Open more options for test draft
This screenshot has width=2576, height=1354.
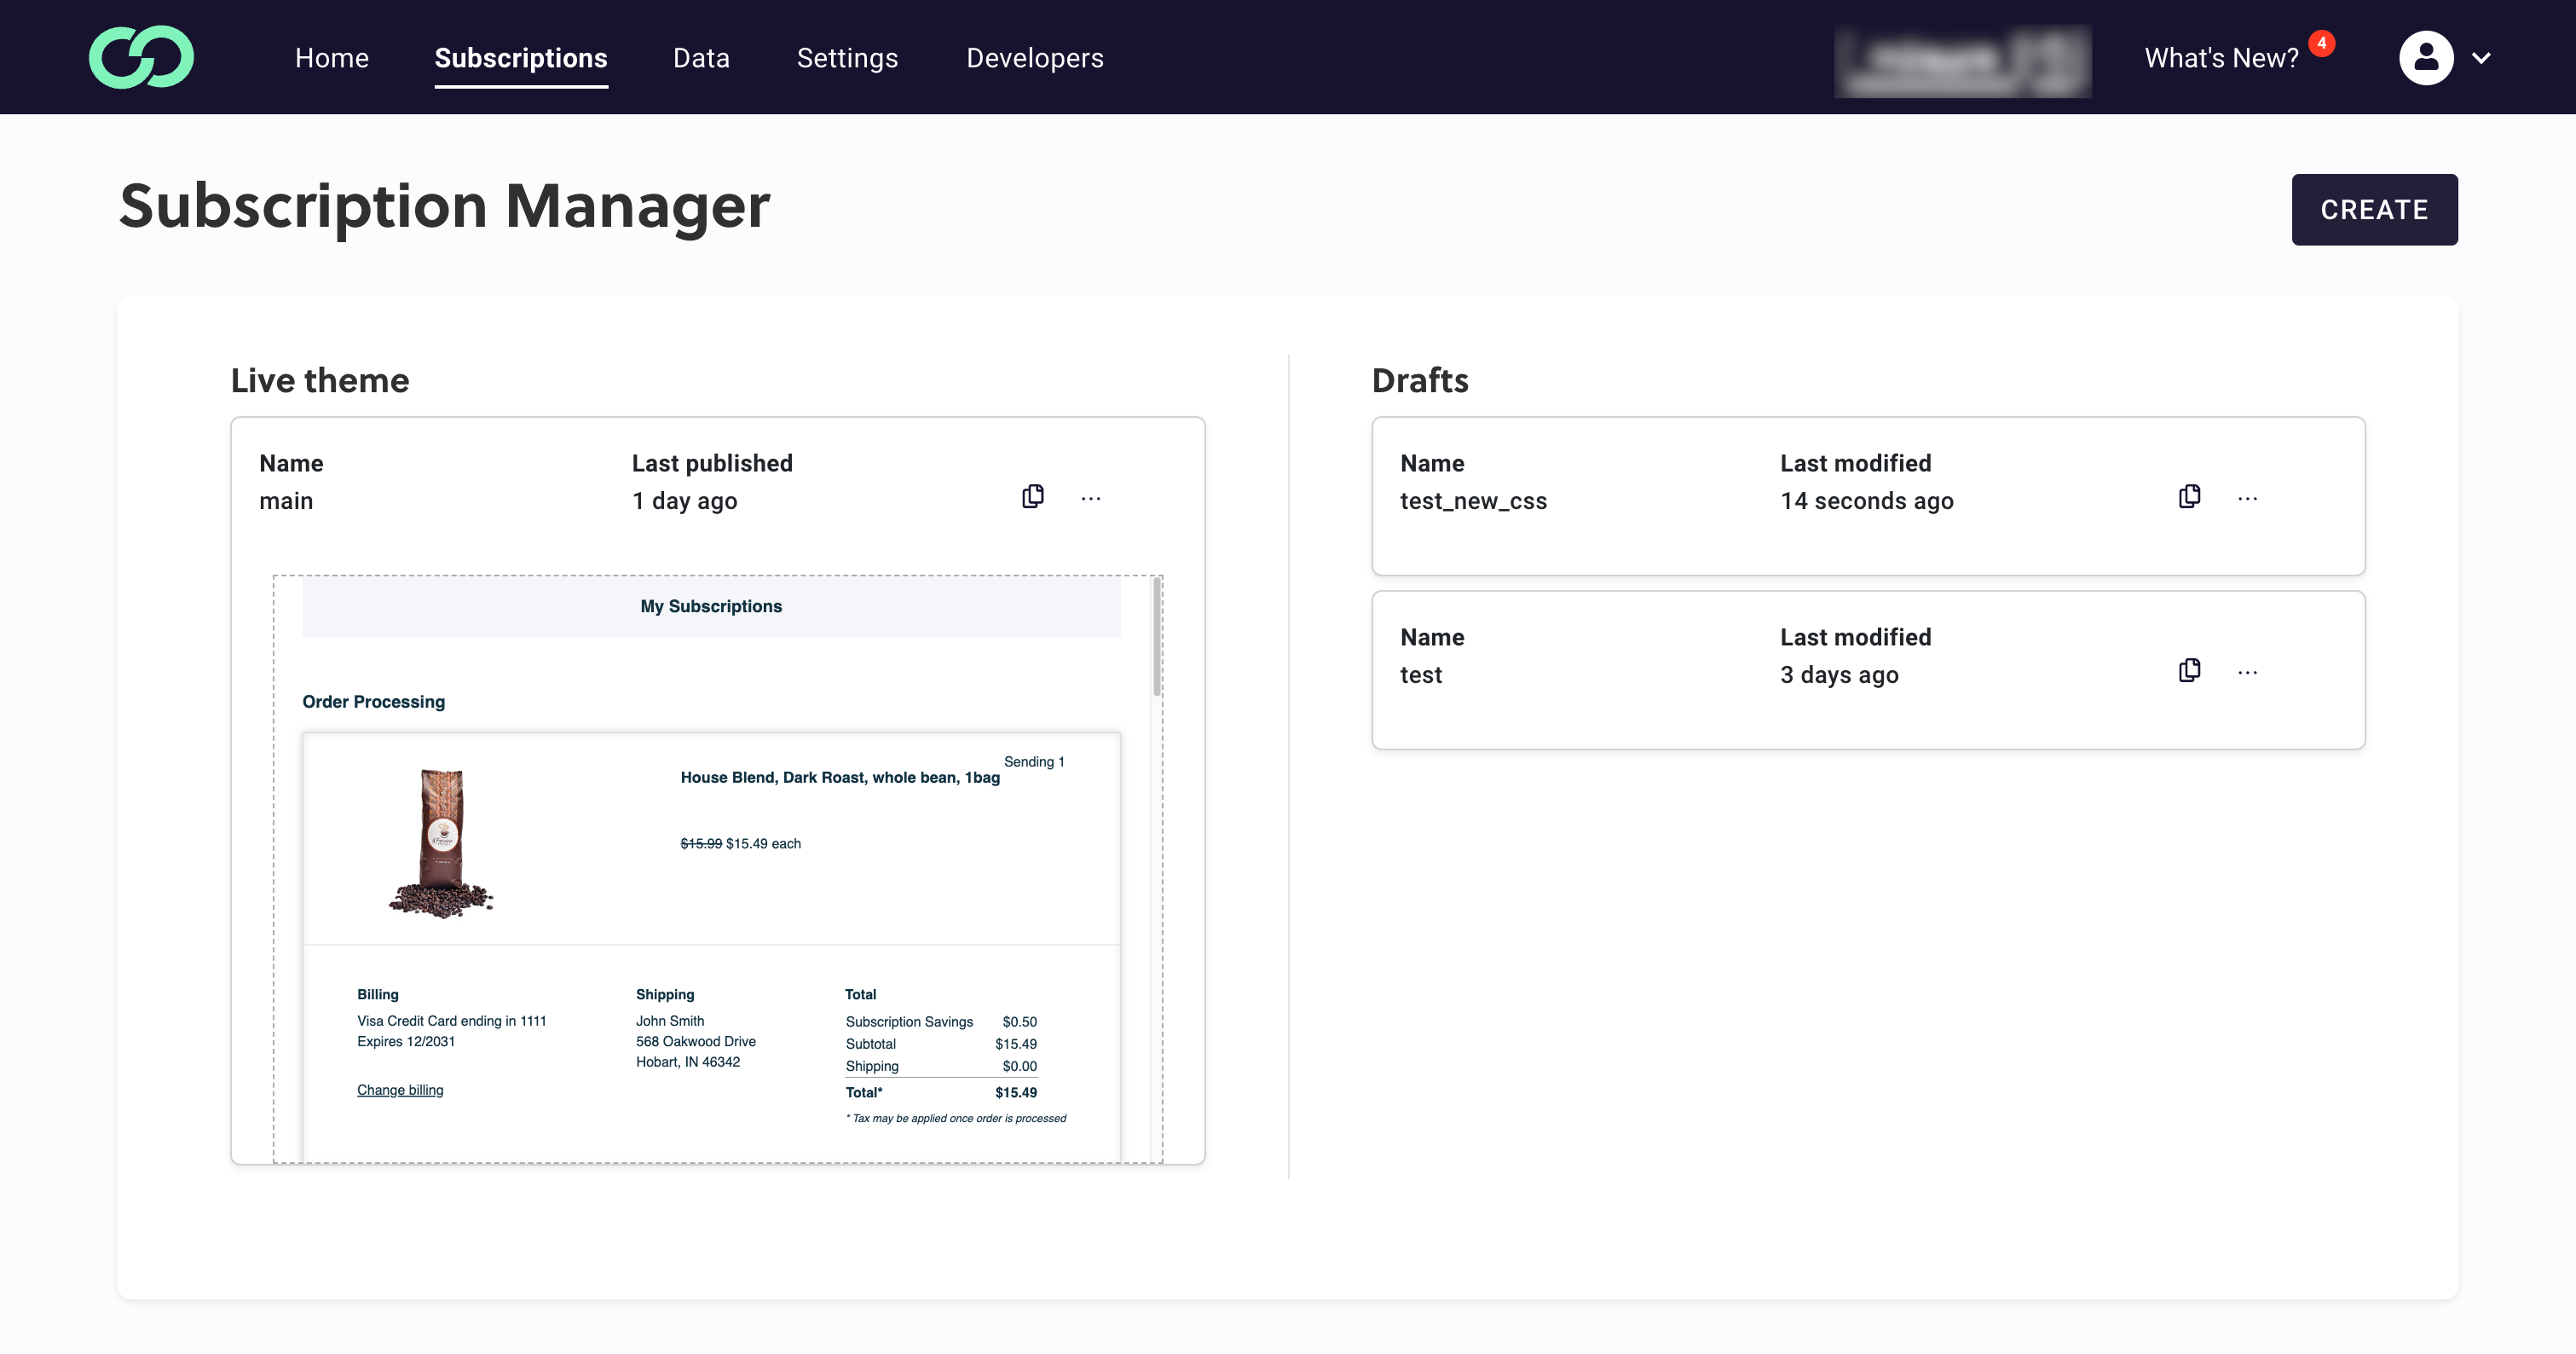(x=2247, y=672)
